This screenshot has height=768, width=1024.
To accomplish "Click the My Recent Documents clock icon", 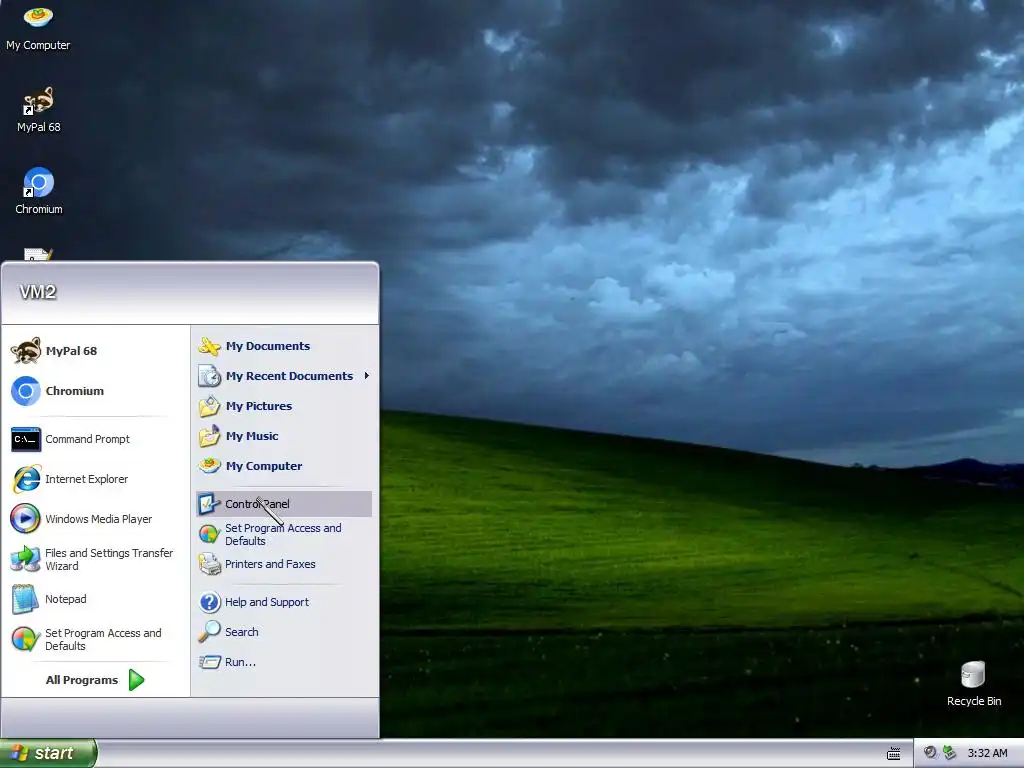I will [210, 376].
